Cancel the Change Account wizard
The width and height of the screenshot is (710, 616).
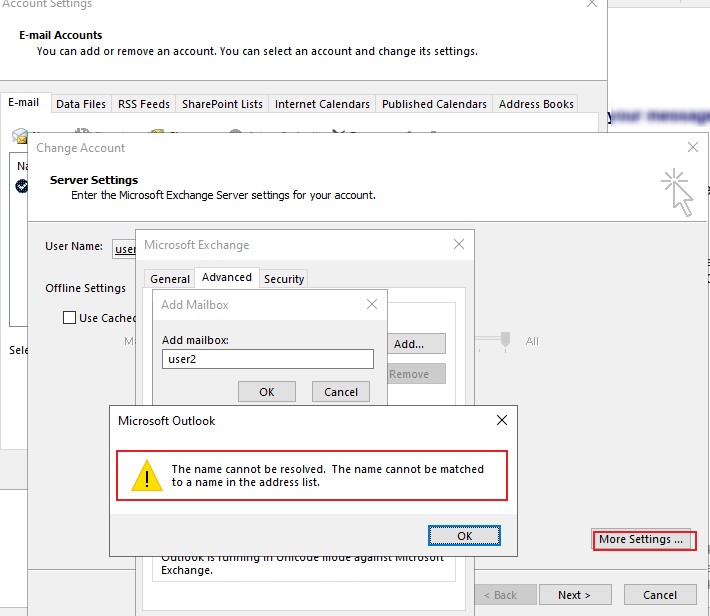point(660,595)
